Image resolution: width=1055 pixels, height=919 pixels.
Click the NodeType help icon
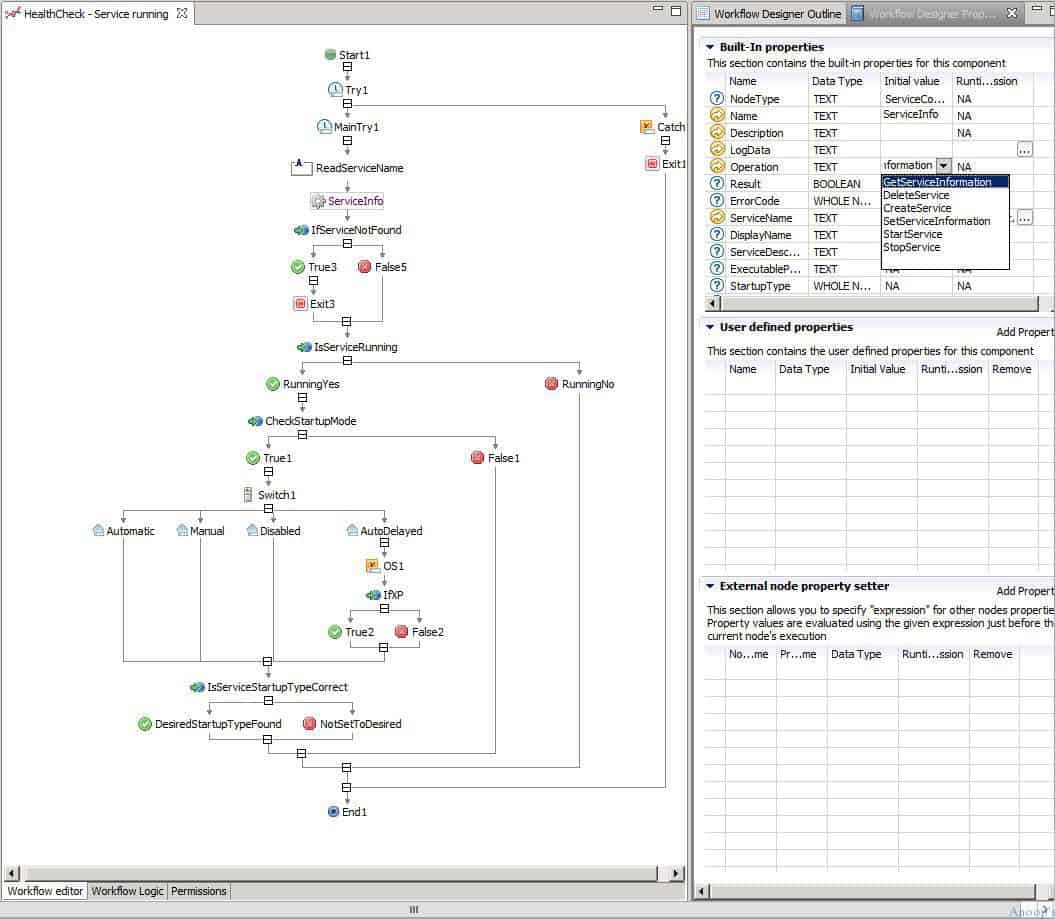(717, 98)
